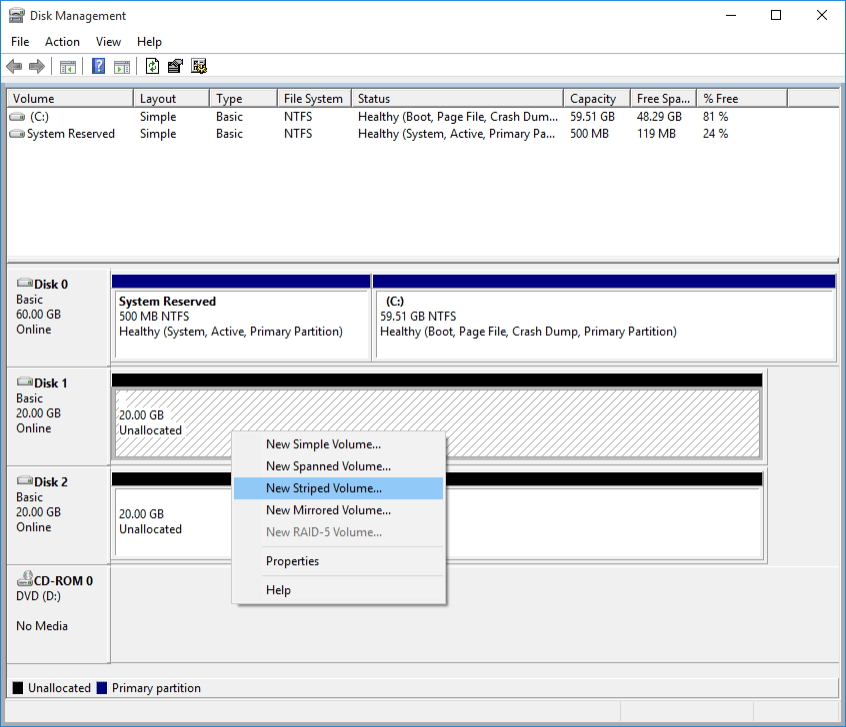Click the '24 %' free cell
The width and height of the screenshot is (846, 727).
point(715,134)
